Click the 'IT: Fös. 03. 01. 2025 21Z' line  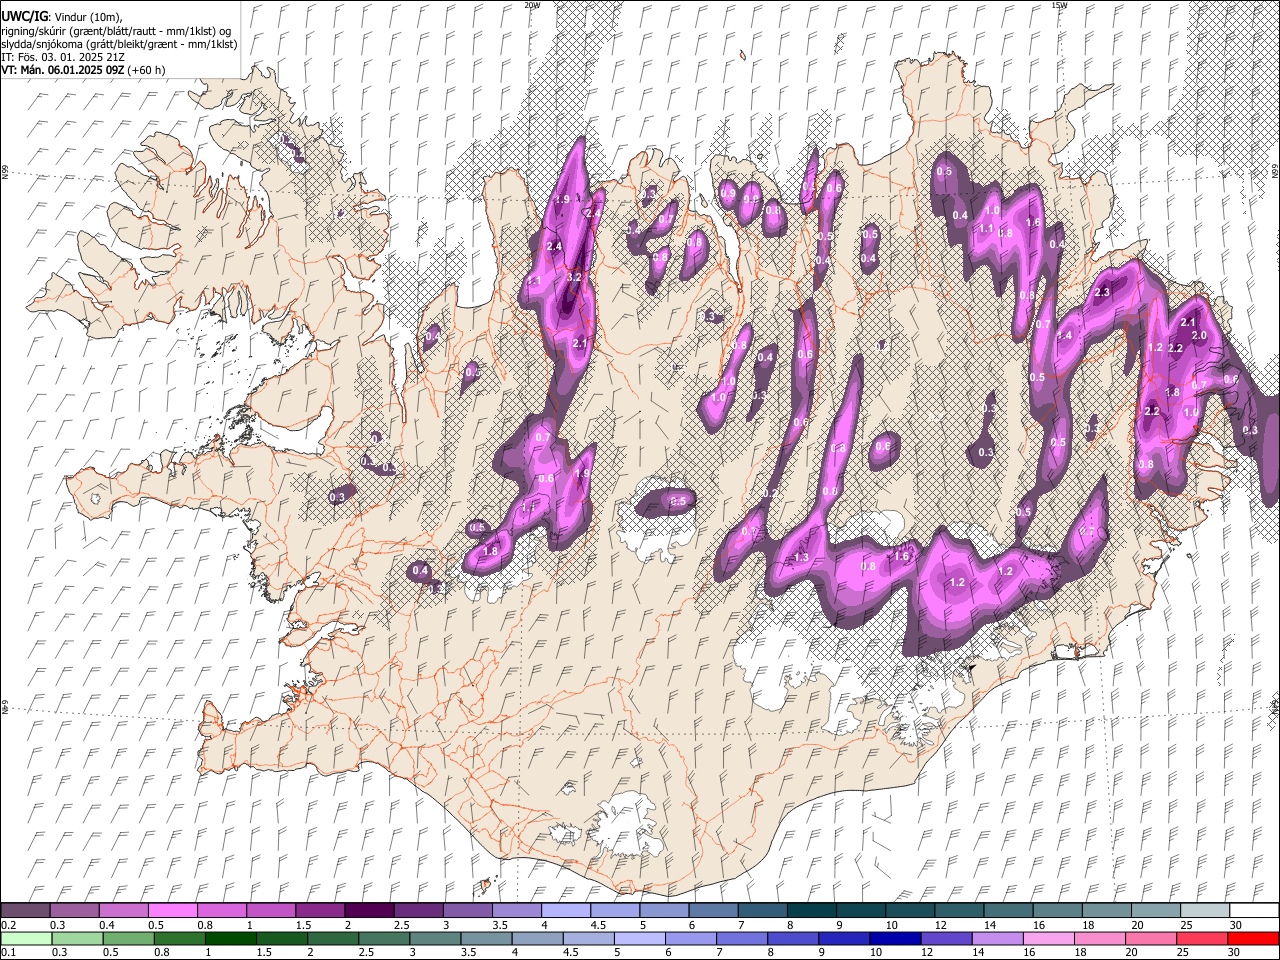point(63,57)
